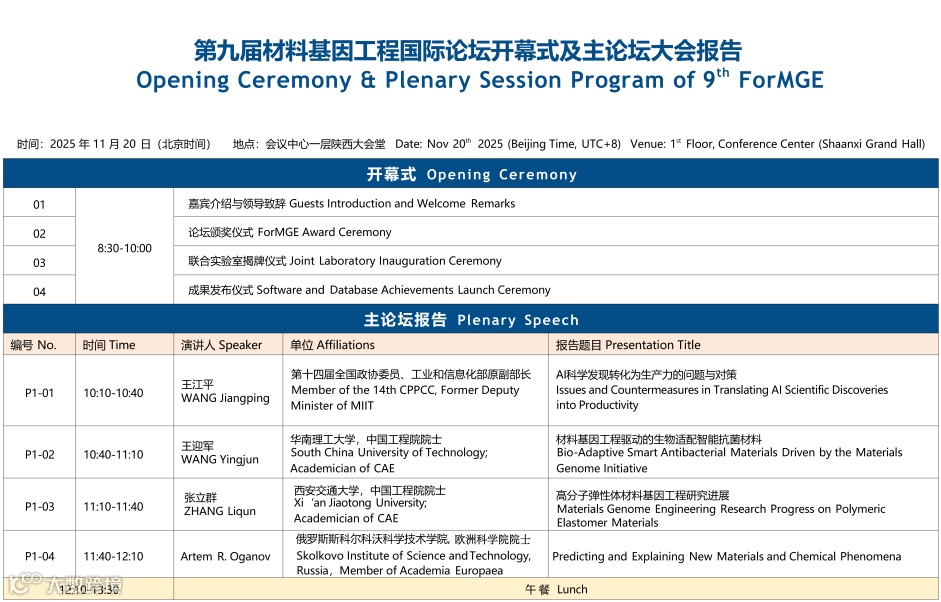The height and width of the screenshot is (602, 941).
Task: Click the 11:40-12:10 time cell
Action: 124,556
